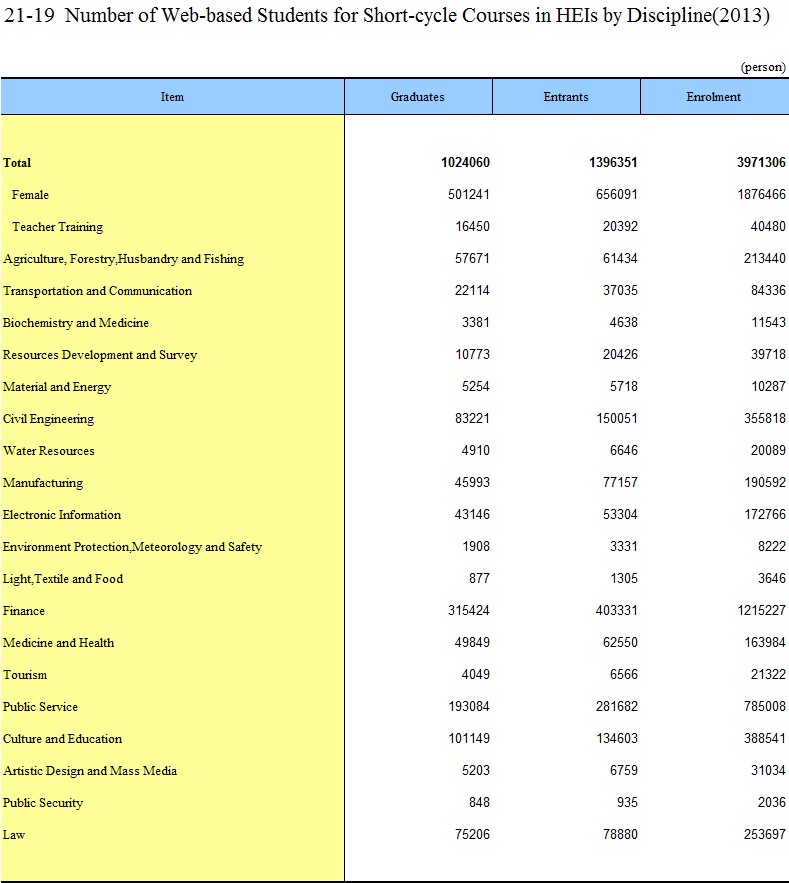Select Light, Textile and Food enrolment 3646

point(772,579)
